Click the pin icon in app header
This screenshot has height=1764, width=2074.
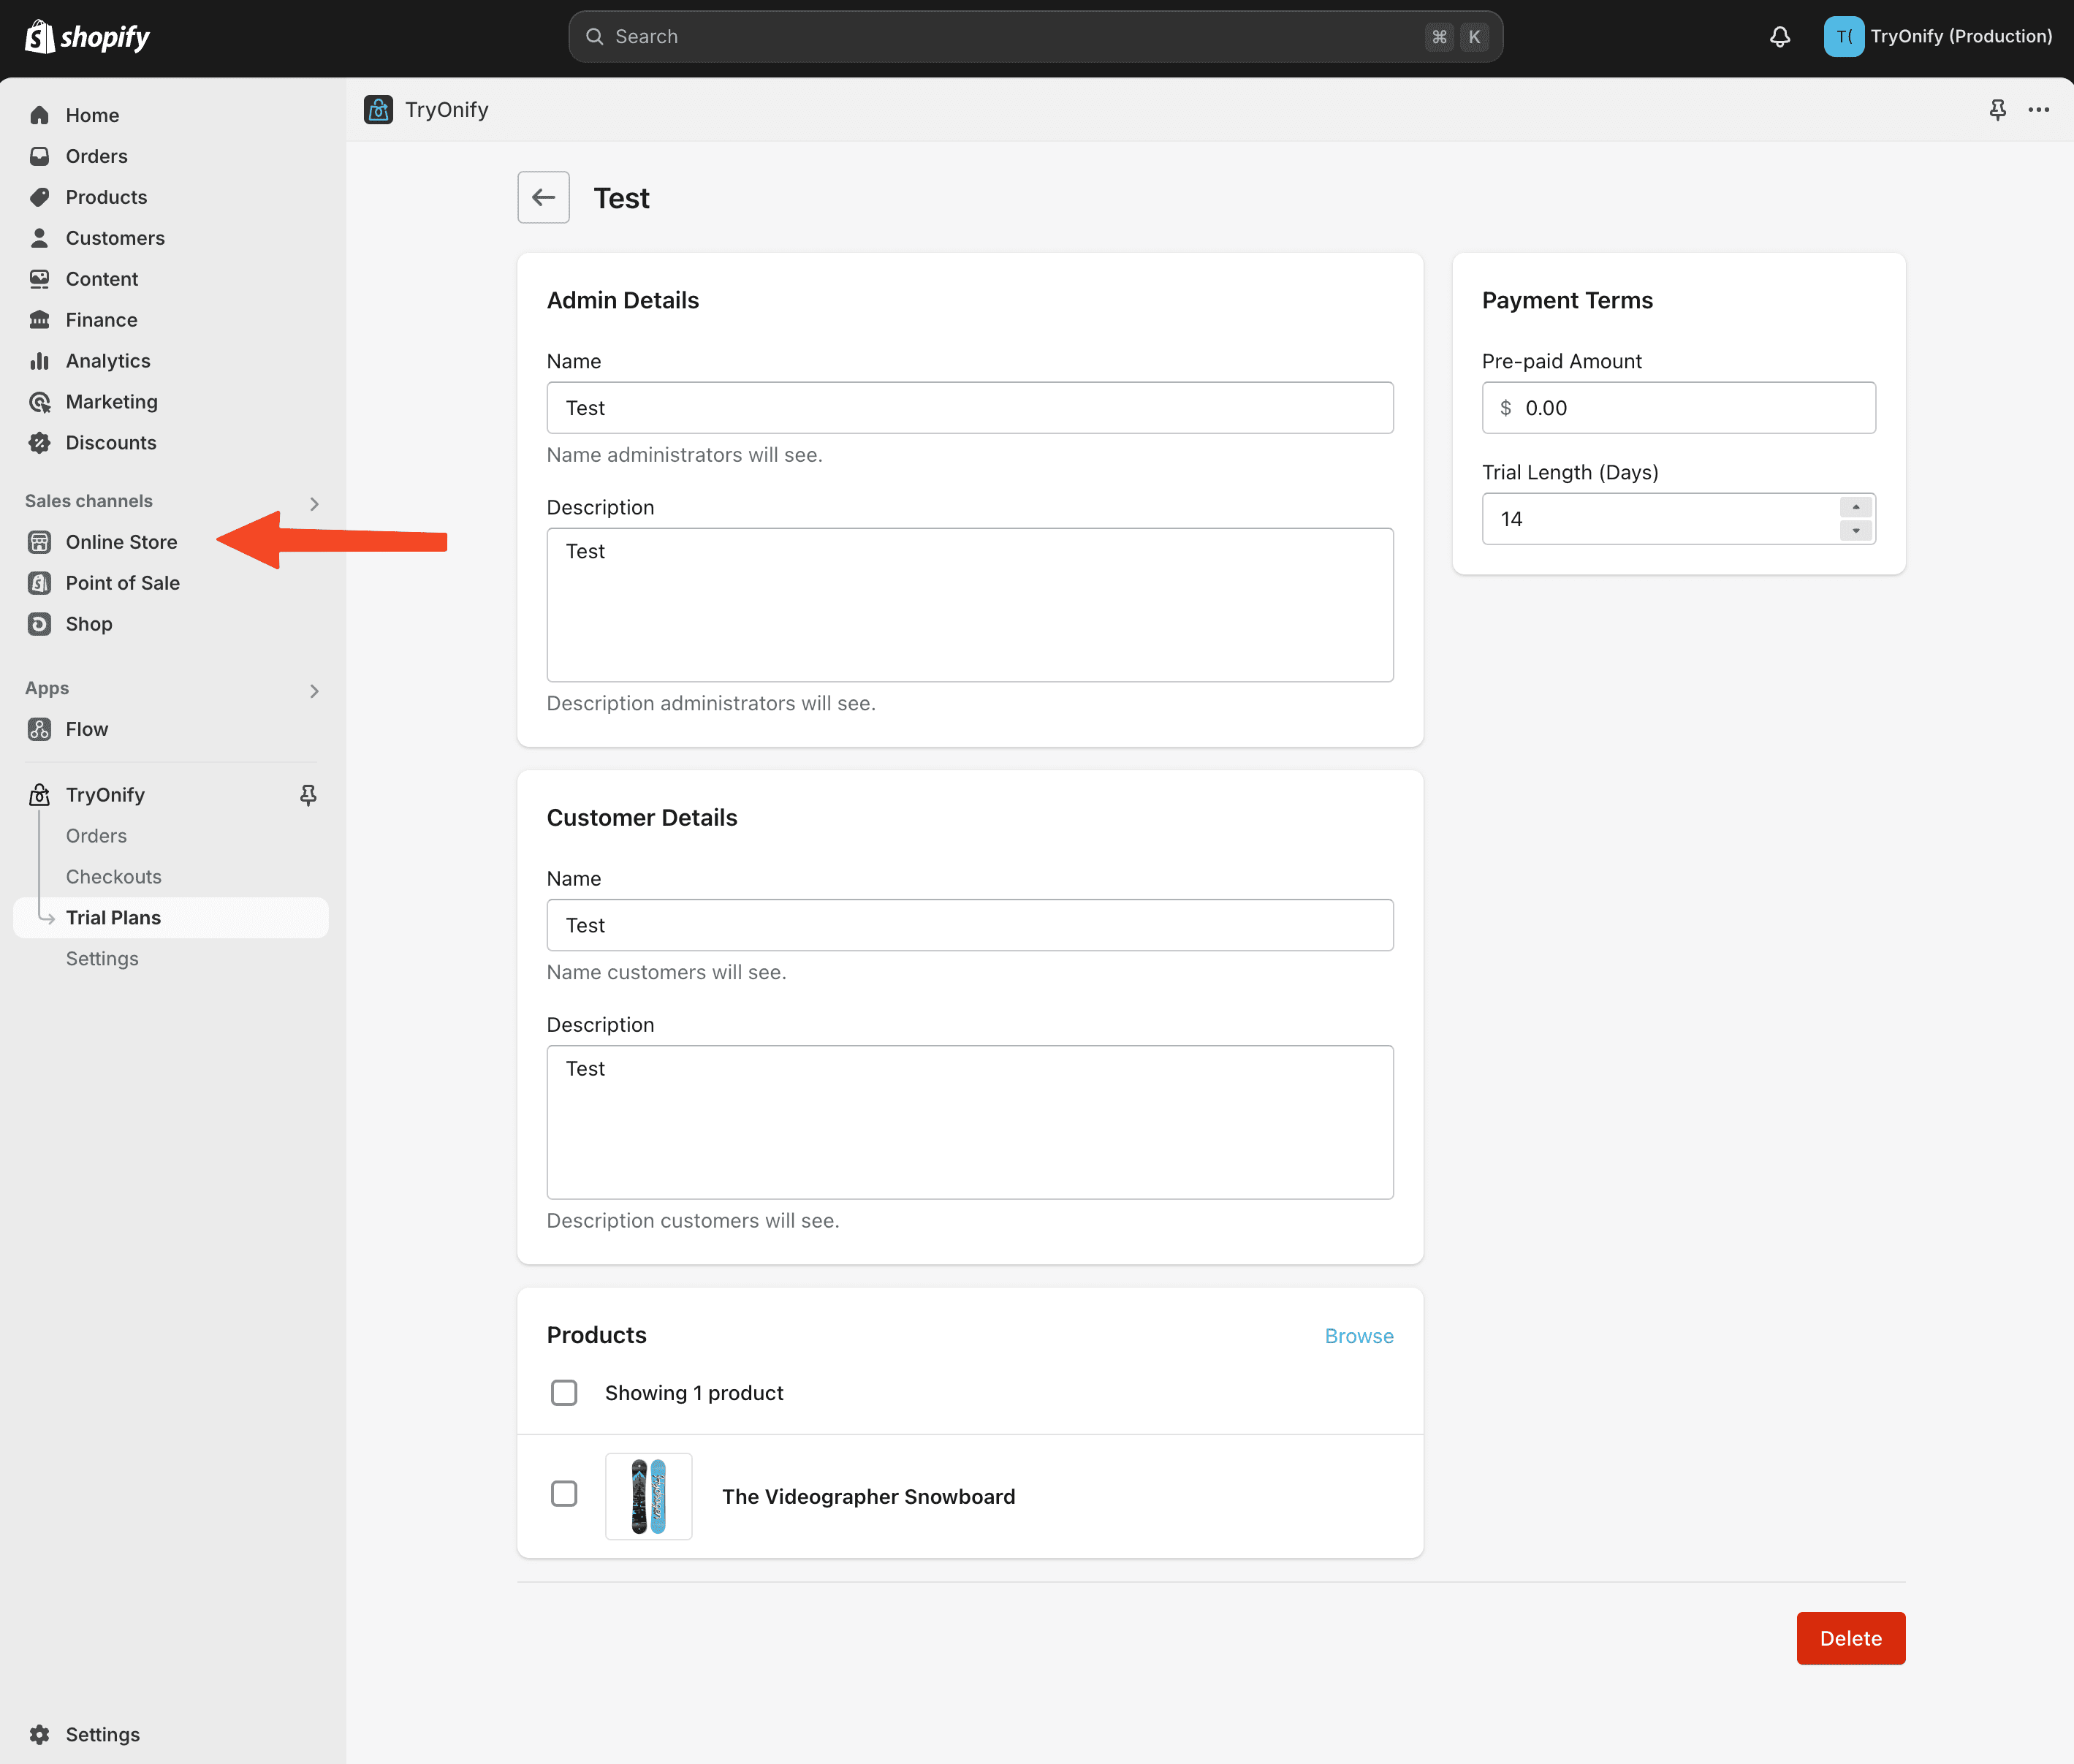click(x=1997, y=110)
